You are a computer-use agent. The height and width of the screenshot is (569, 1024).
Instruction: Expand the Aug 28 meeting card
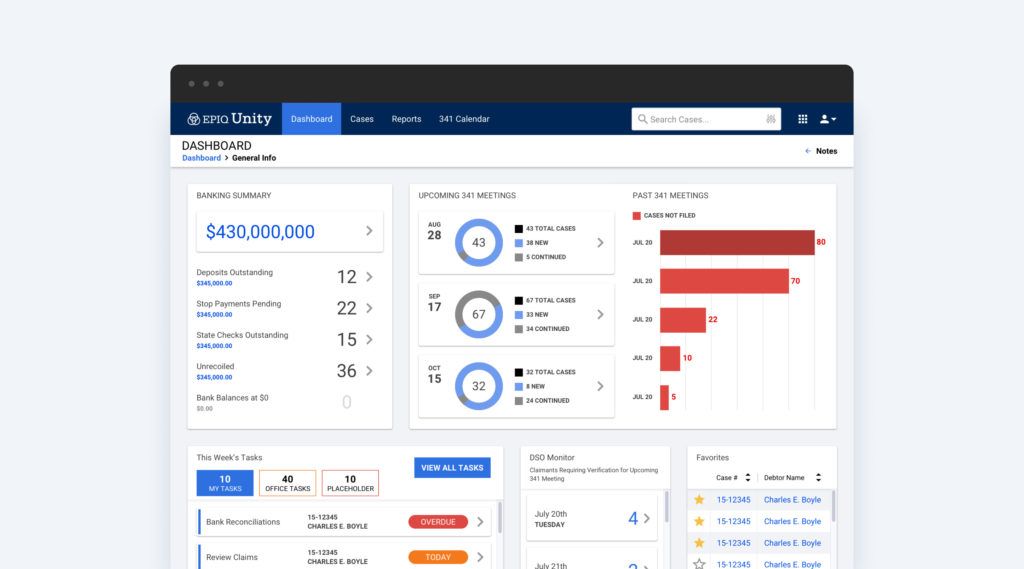(x=600, y=242)
